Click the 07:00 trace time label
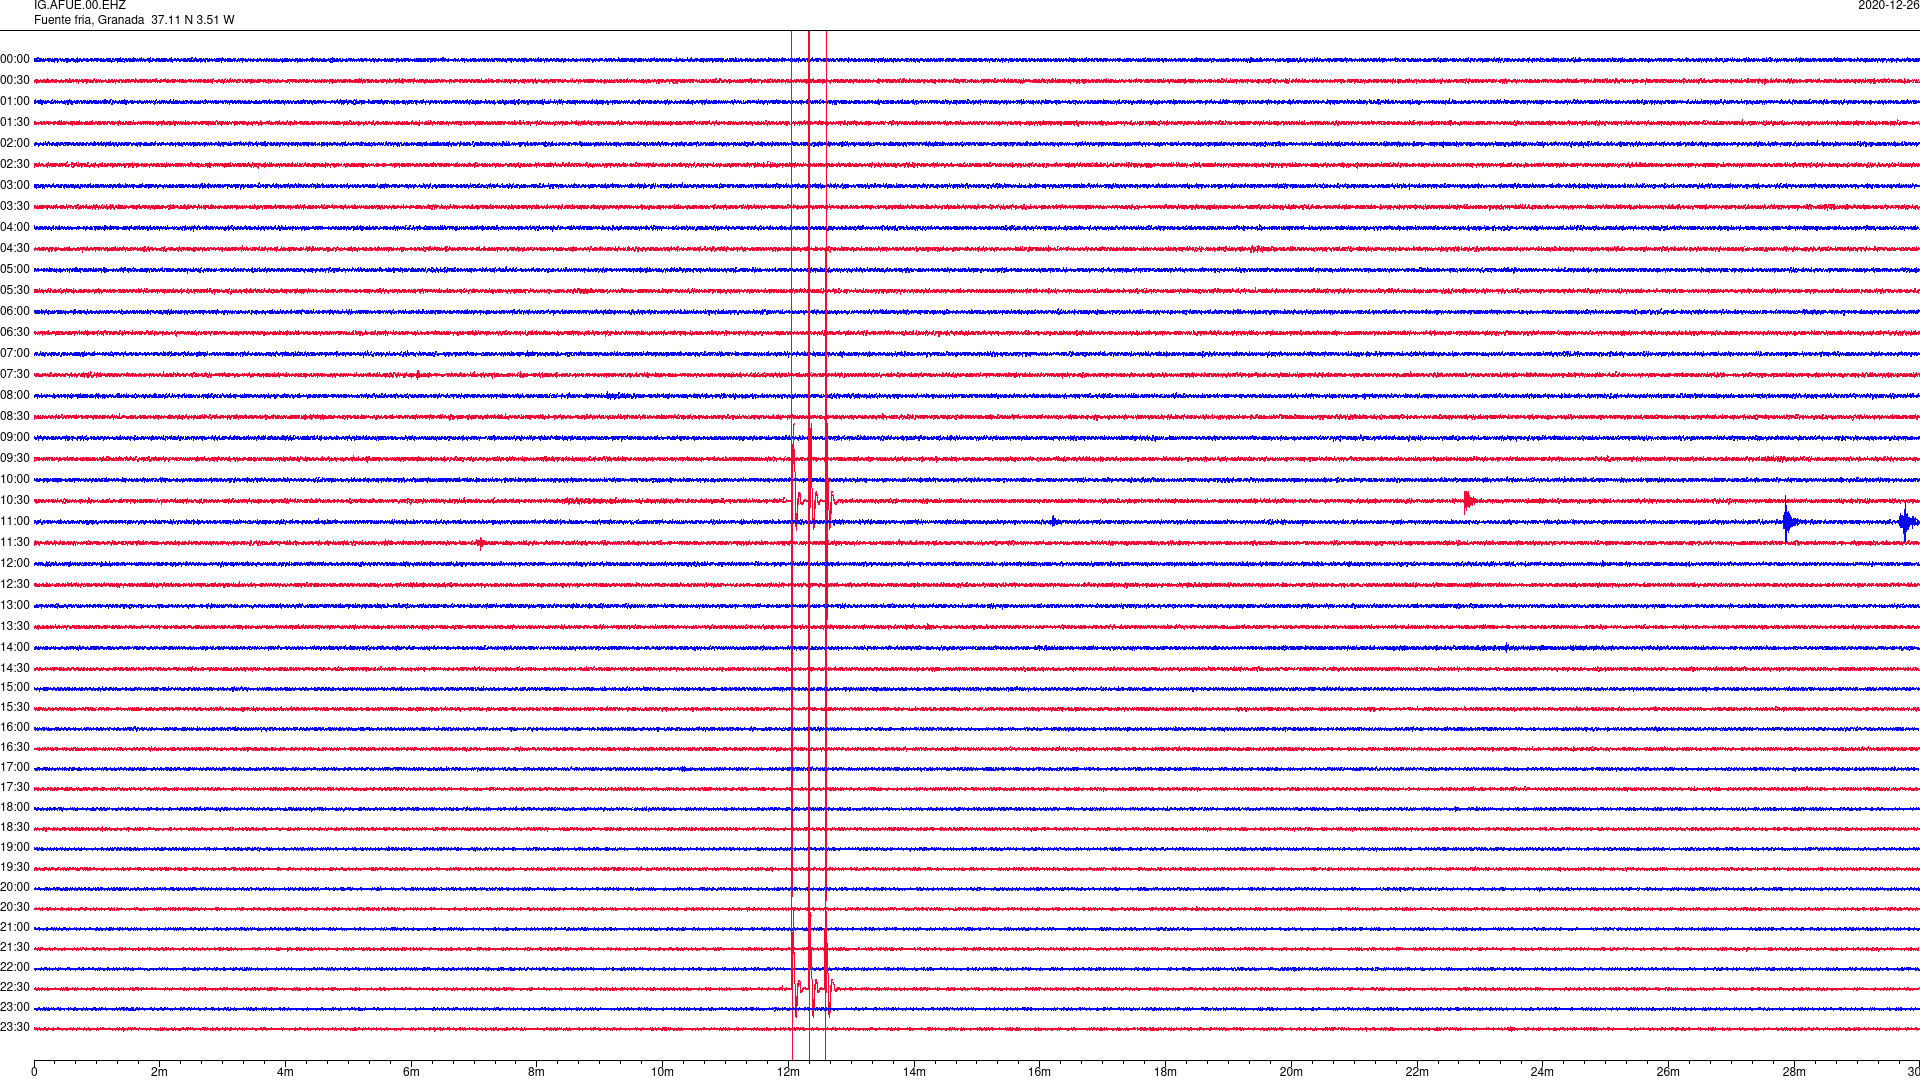1920x1080 pixels. 15,354
